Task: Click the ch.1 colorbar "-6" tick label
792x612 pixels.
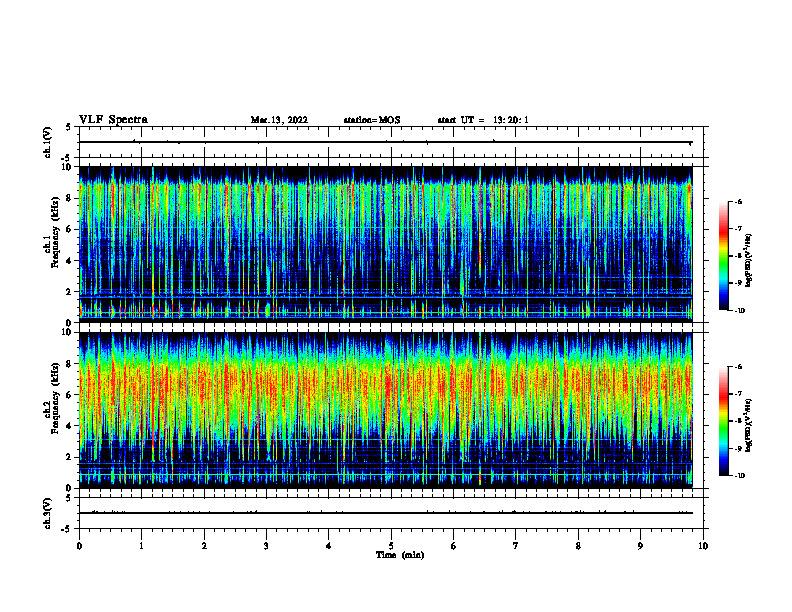Action: coord(738,202)
